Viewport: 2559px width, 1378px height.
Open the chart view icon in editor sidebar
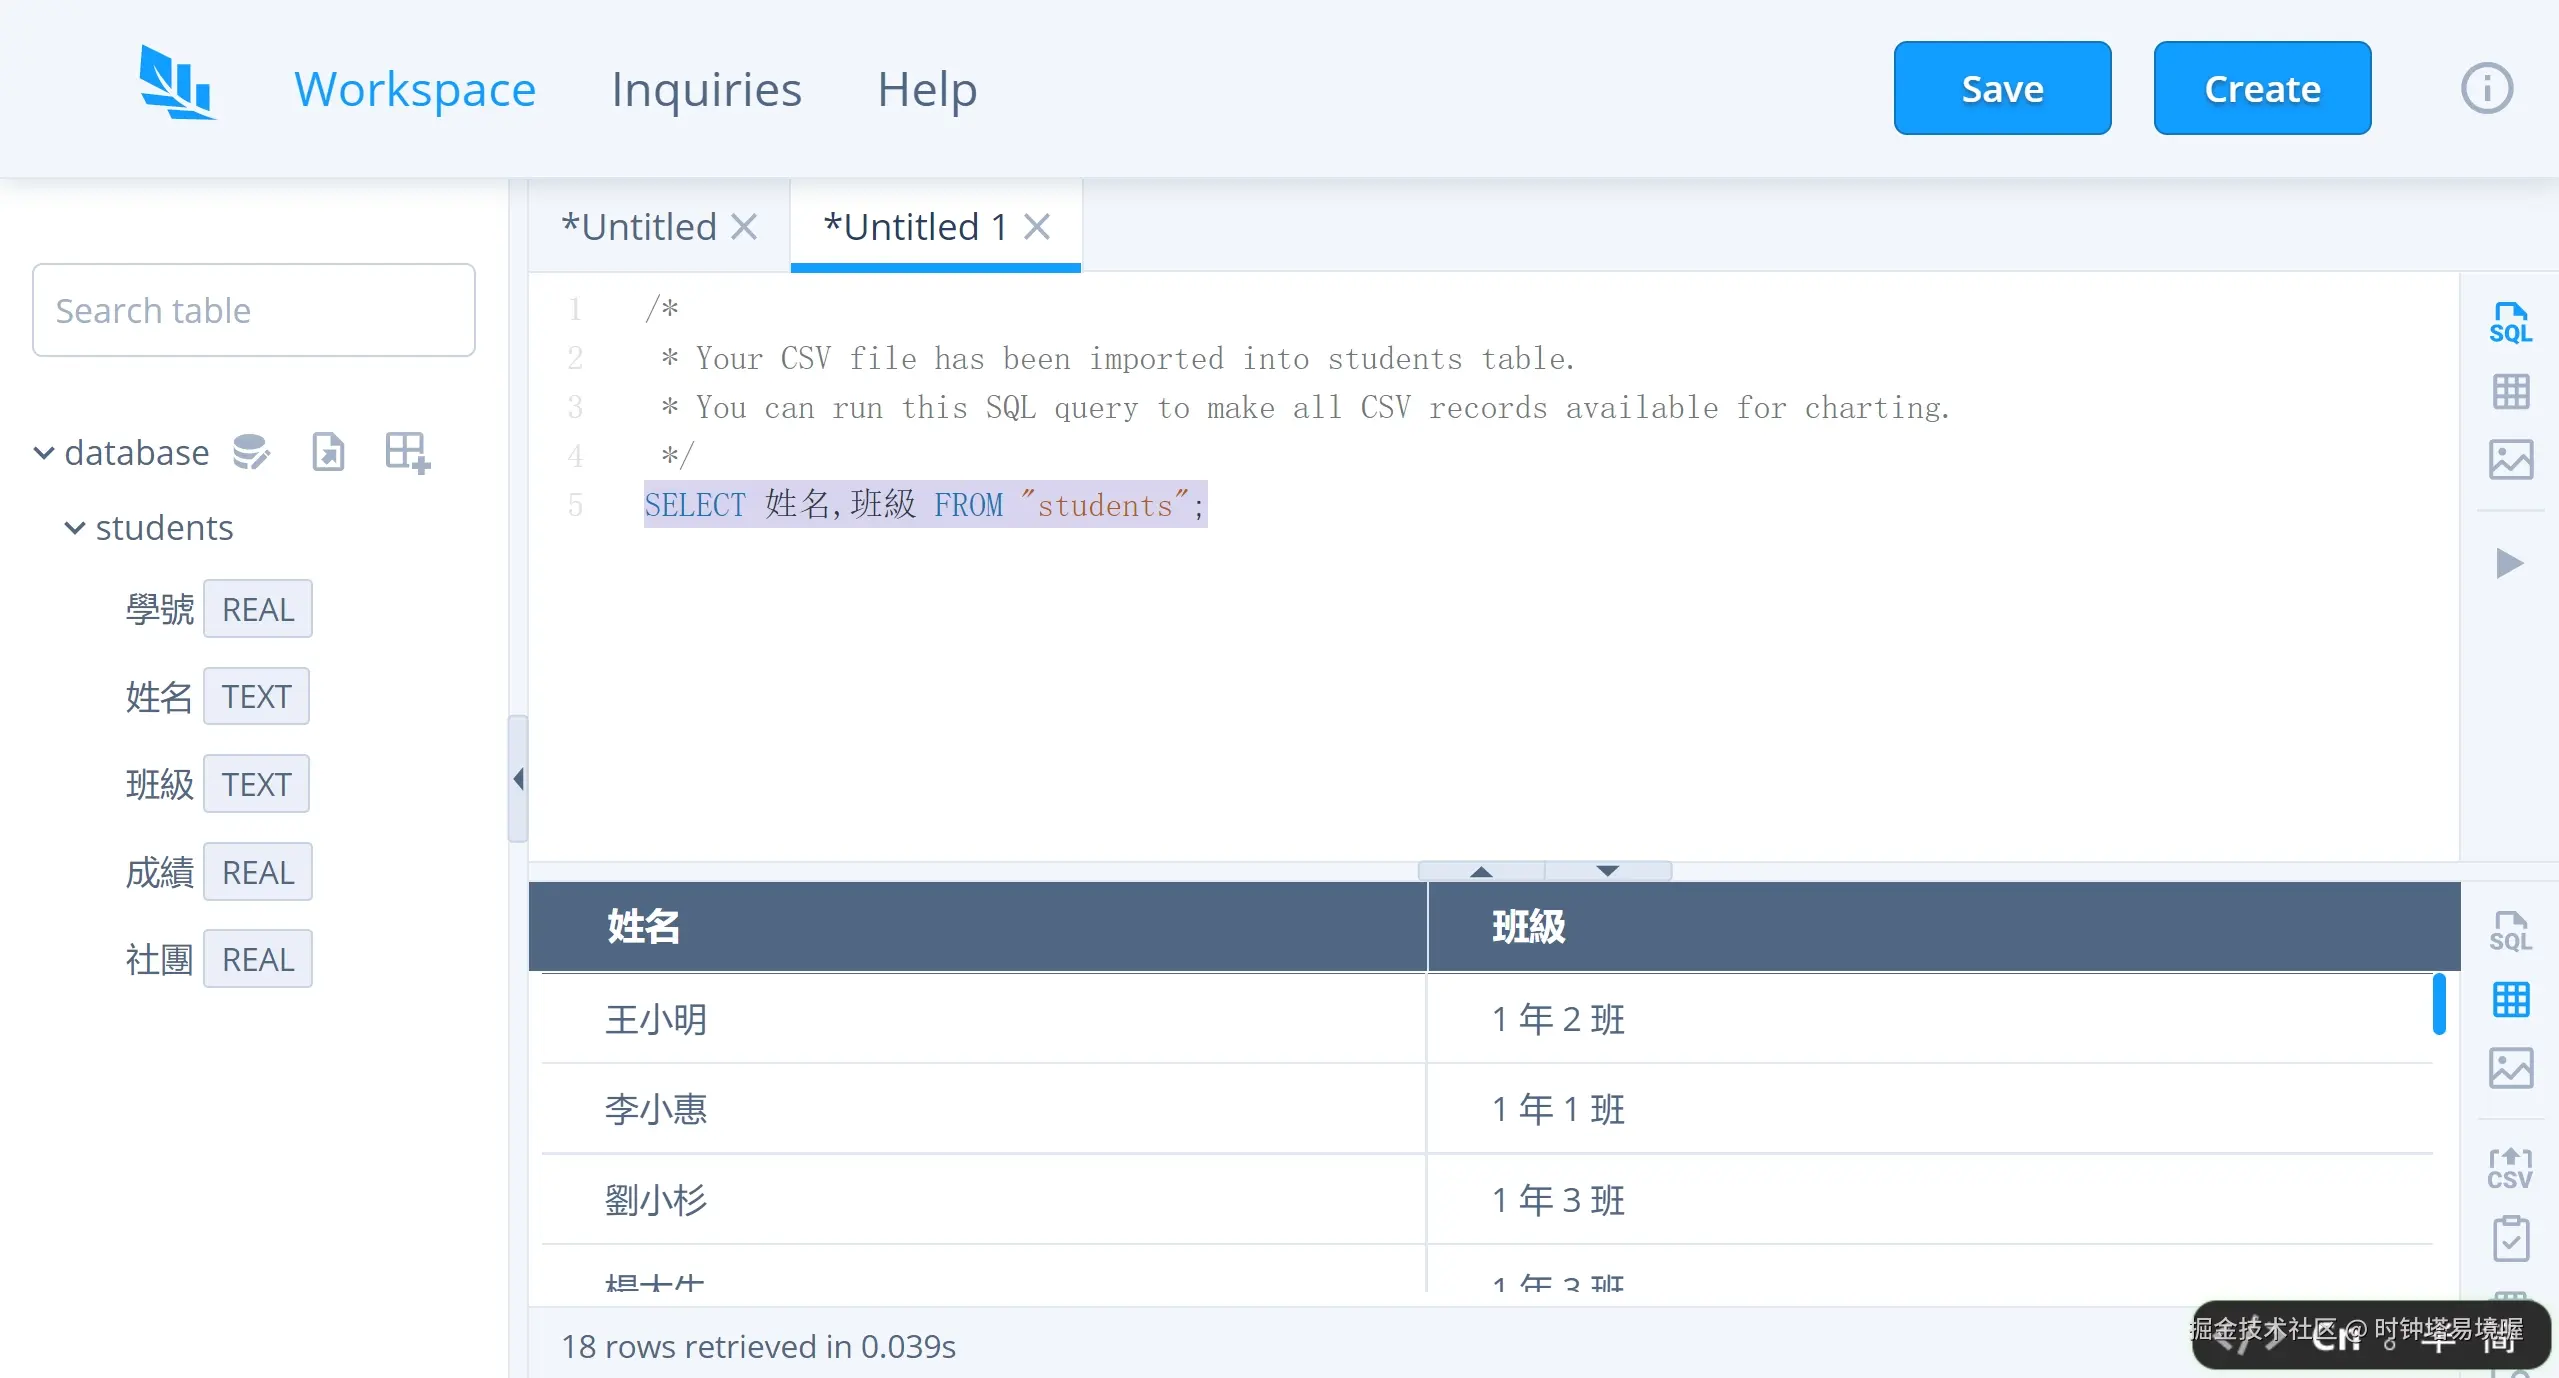[x=2511, y=459]
